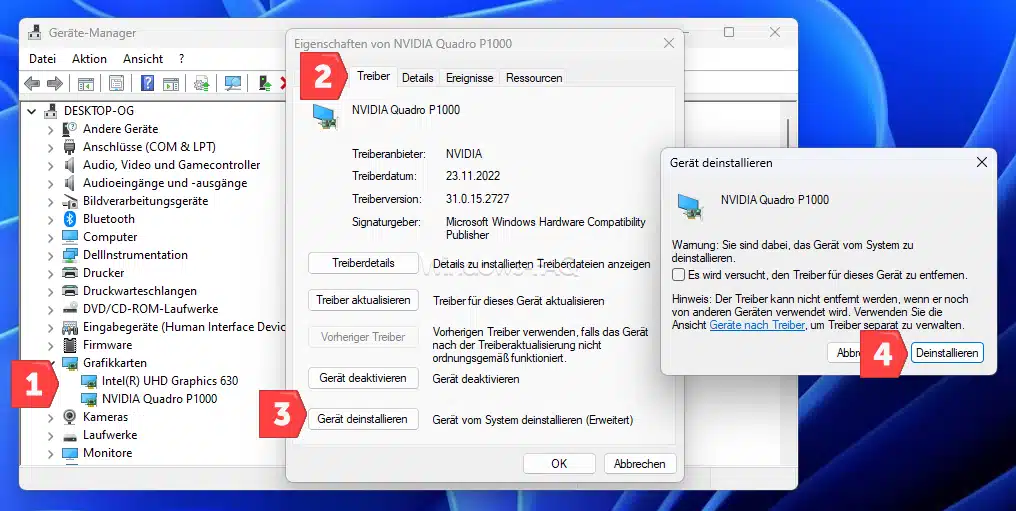Click the Gerät deinstallieren button
1016x511 pixels.
click(x=364, y=419)
